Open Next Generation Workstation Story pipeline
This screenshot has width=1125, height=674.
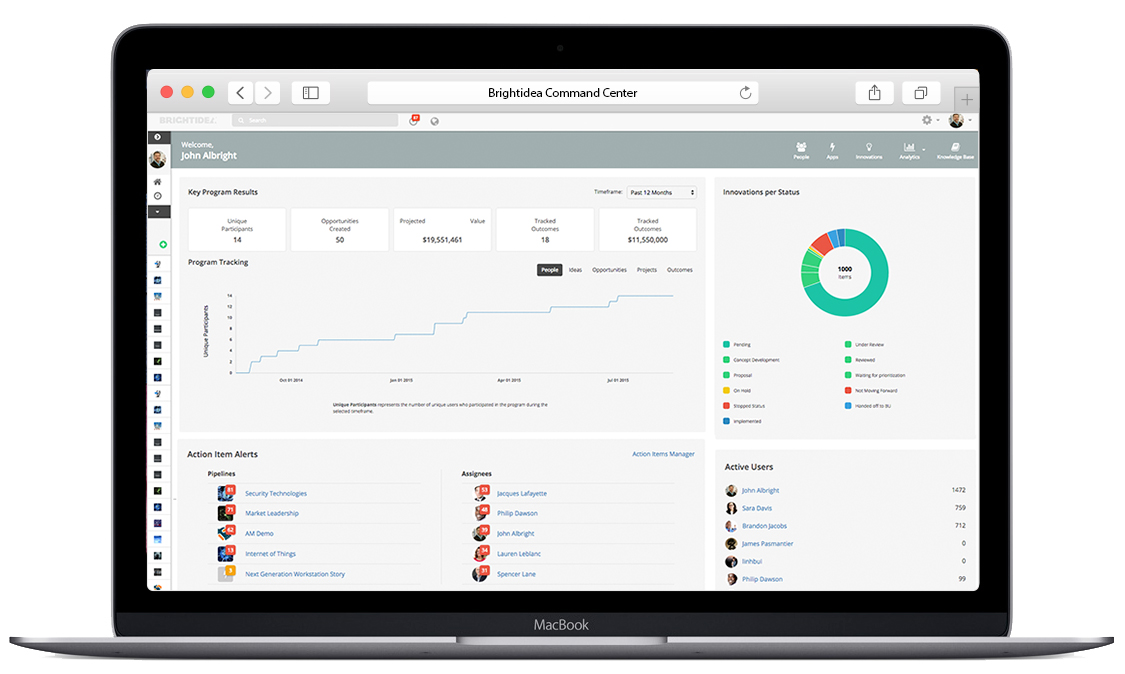(x=295, y=574)
